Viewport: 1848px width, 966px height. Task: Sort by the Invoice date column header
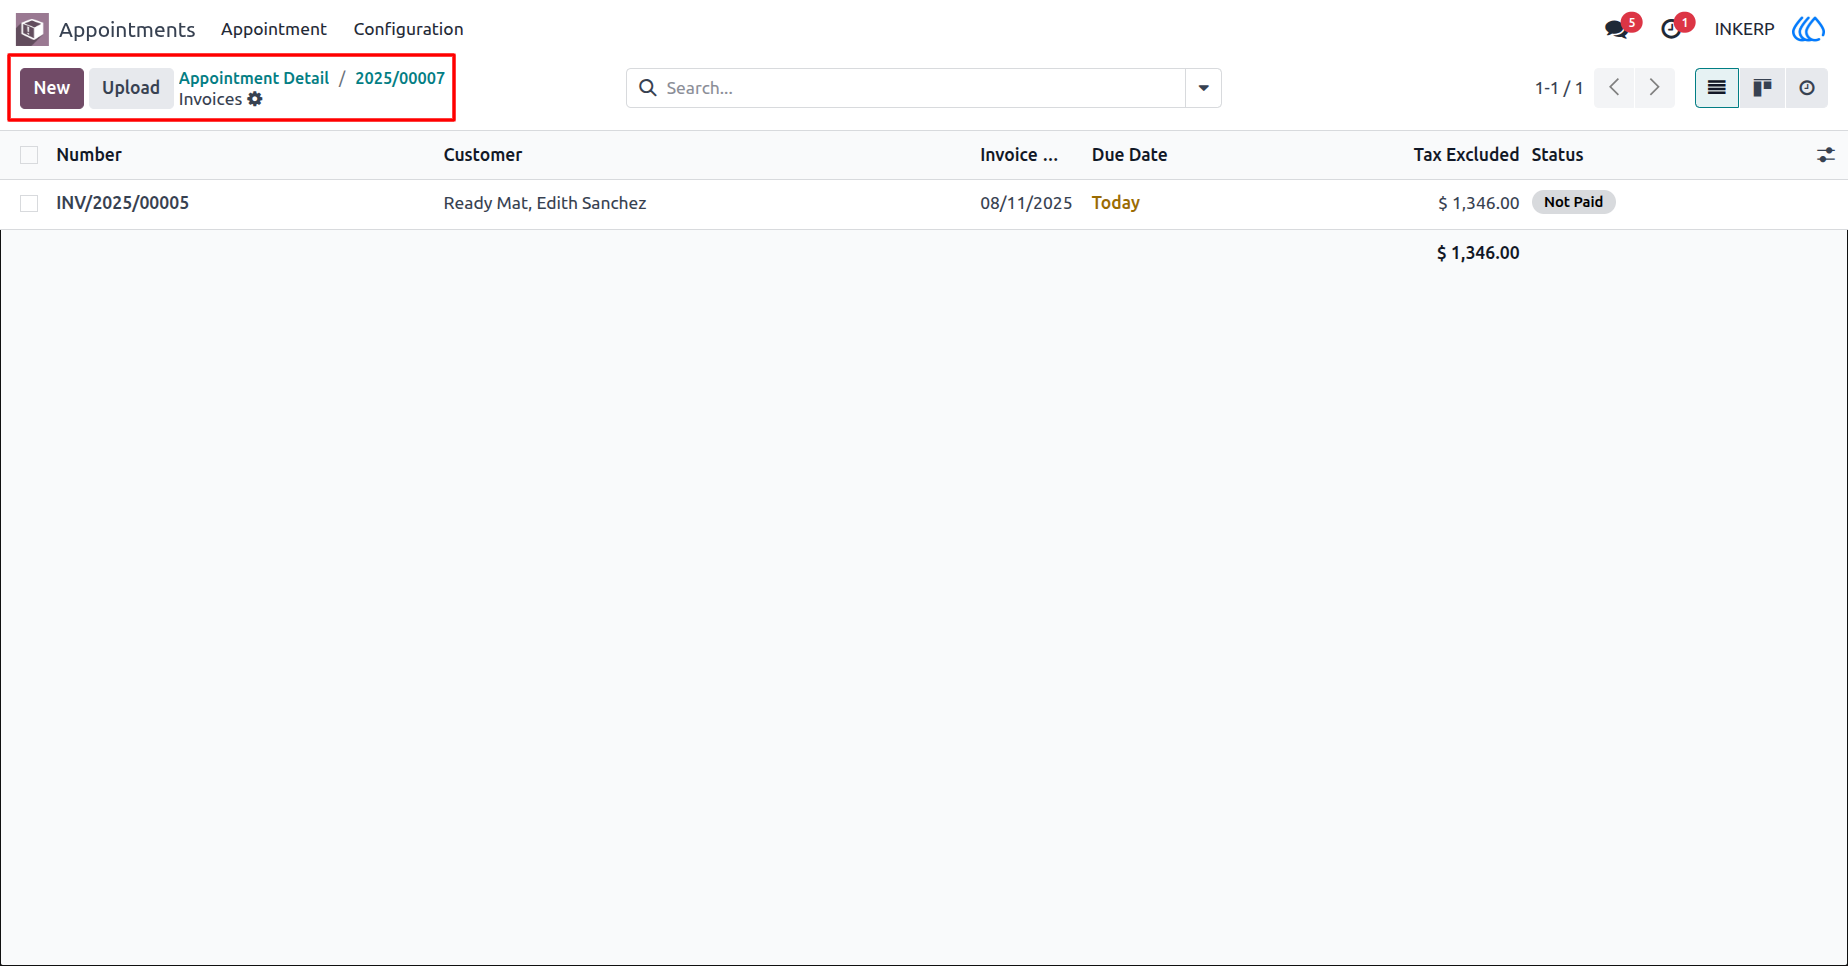(x=1019, y=155)
